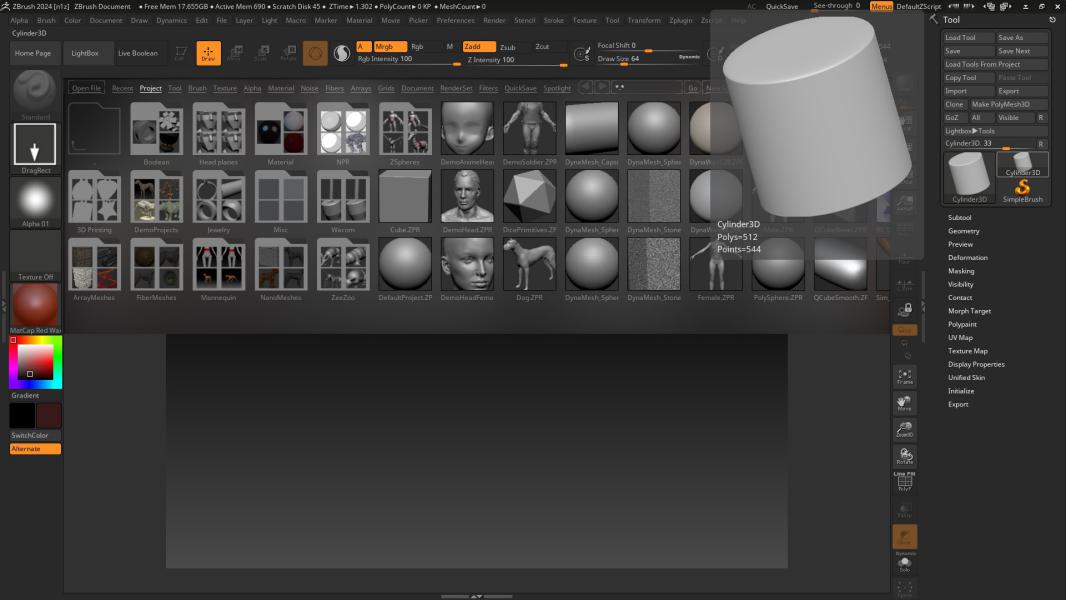This screenshot has height=600, width=1066.
Task: Toggle the A button beside Mrgb
Action: coord(363,46)
